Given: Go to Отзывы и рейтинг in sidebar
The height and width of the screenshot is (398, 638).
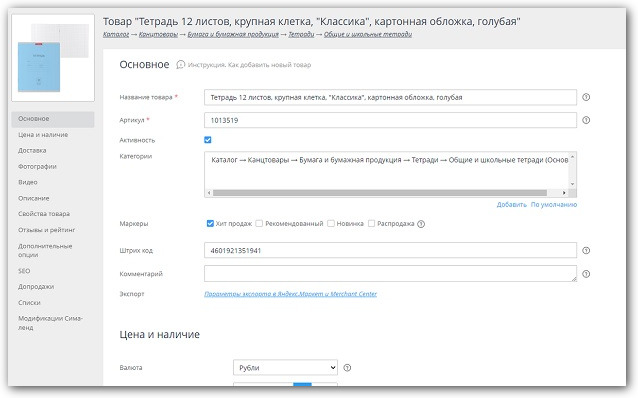Looking at the screenshot, I should point(47,230).
